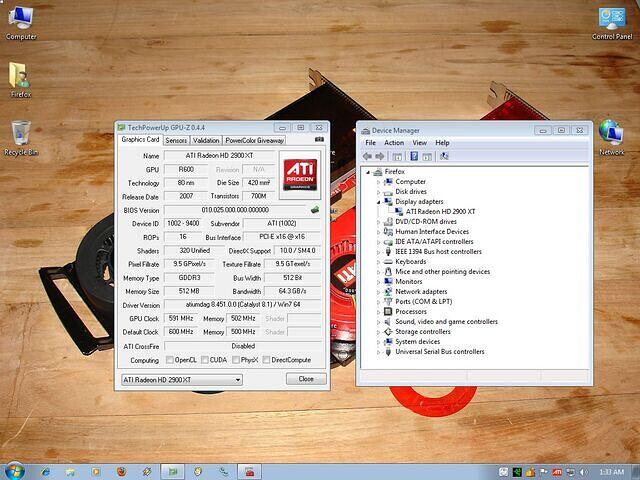Image resolution: width=640 pixels, height=480 pixels.
Task: Switch to the Sensors tab
Action: pos(176,140)
